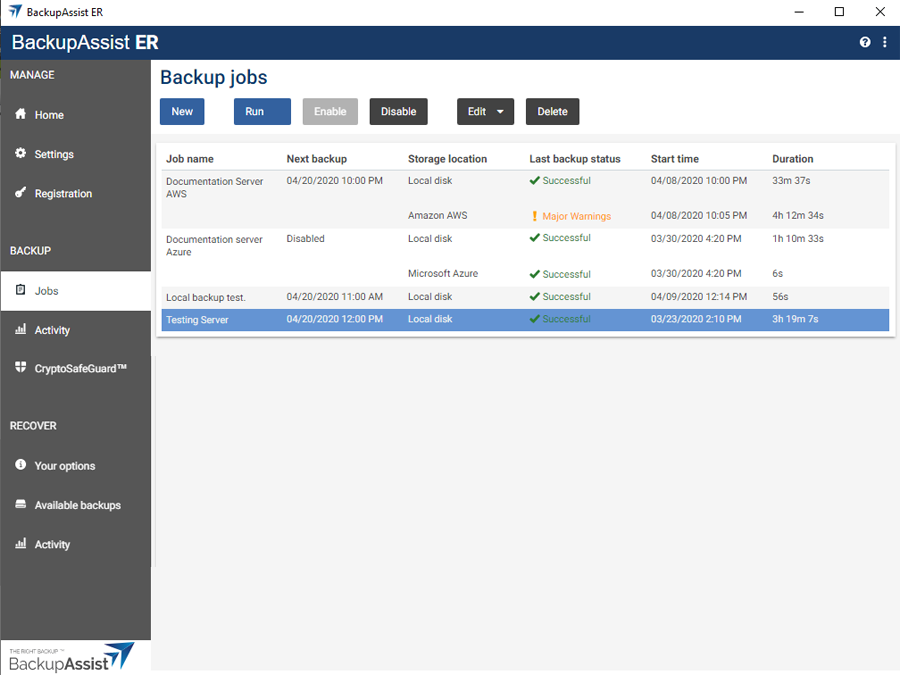The height and width of the screenshot is (675, 900).
Task: Disable the selected backup job
Action: (398, 111)
